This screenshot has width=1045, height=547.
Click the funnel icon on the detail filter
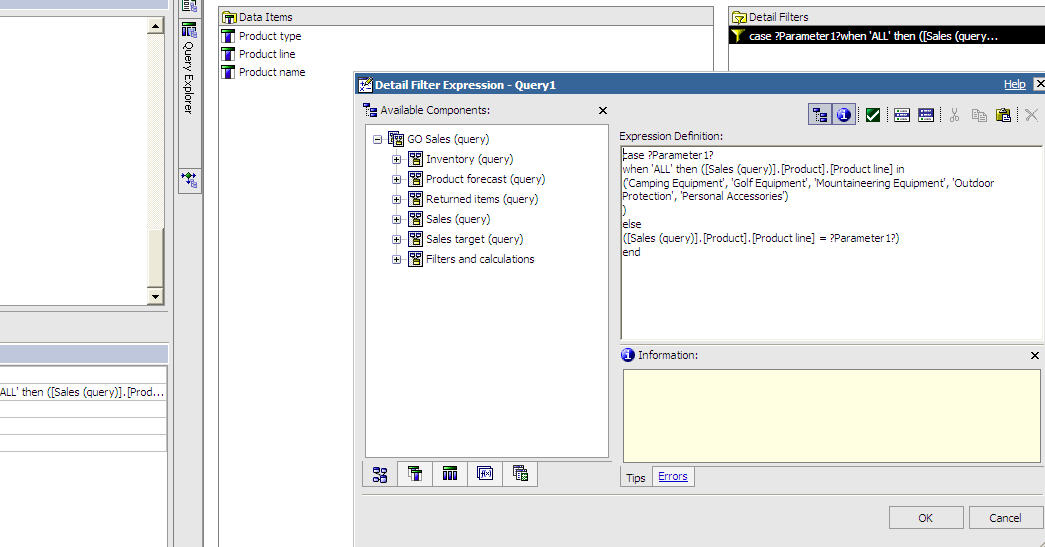click(x=738, y=36)
